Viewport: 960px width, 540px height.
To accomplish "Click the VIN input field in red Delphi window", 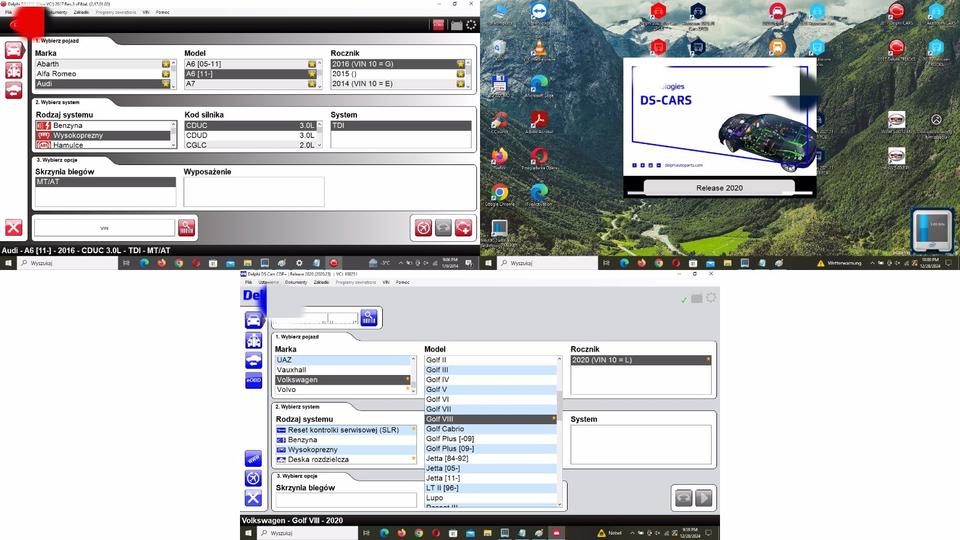I will (104, 228).
